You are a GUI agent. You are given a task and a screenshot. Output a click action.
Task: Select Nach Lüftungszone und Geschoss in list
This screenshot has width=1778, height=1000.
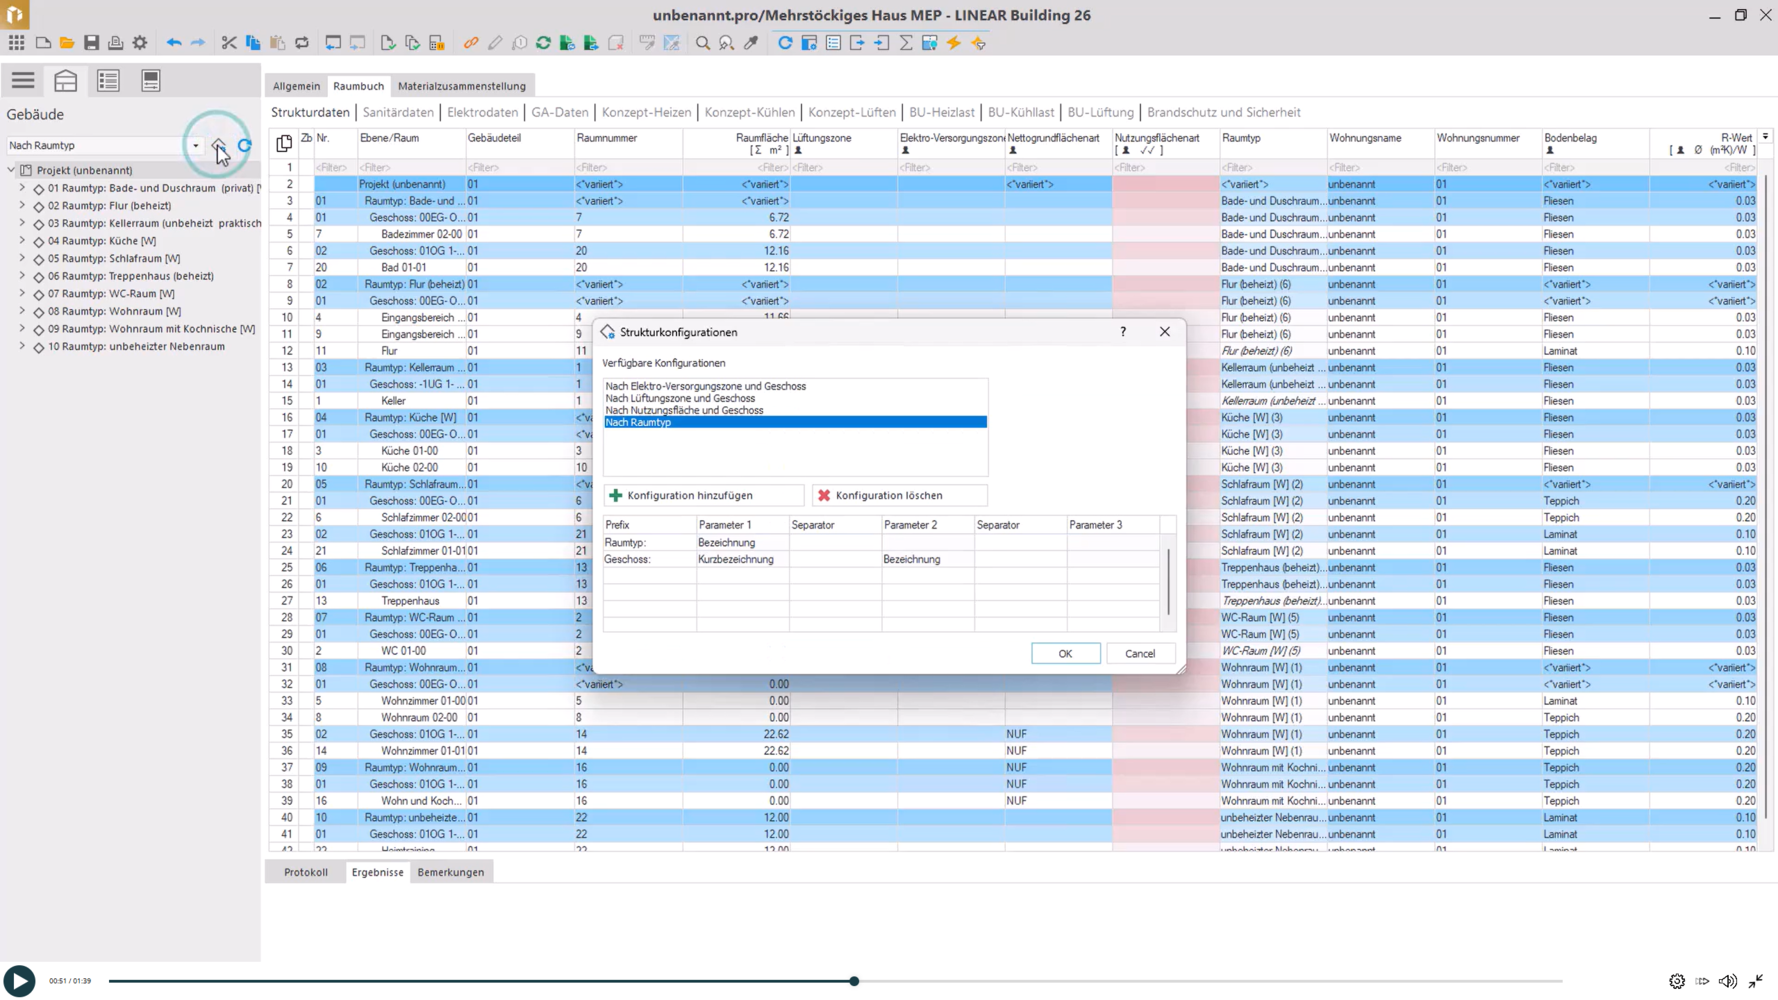point(680,398)
